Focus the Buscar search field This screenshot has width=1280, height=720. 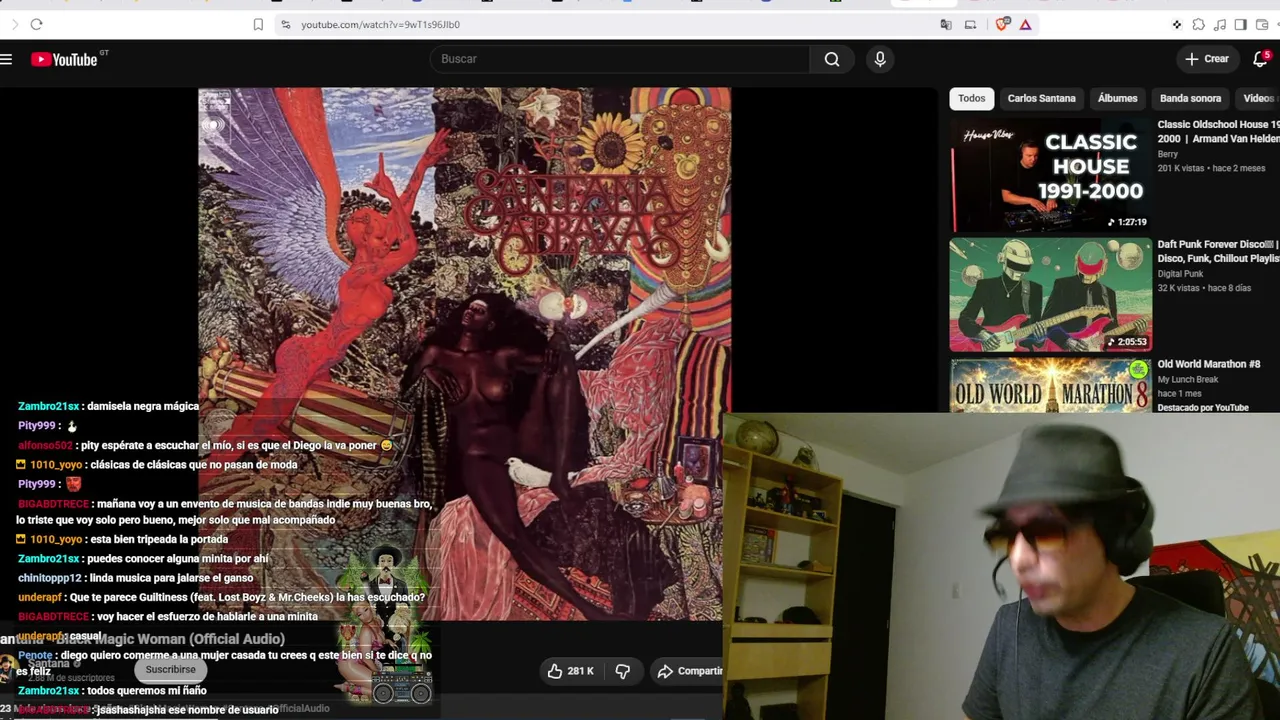click(x=620, y=59)
